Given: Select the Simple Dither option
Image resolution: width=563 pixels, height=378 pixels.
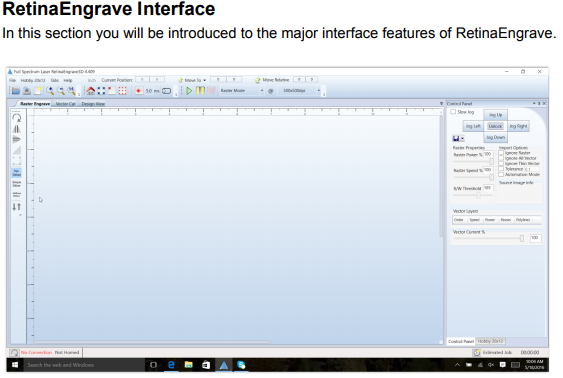Looking at the screenshot, I should click(17, 184).
